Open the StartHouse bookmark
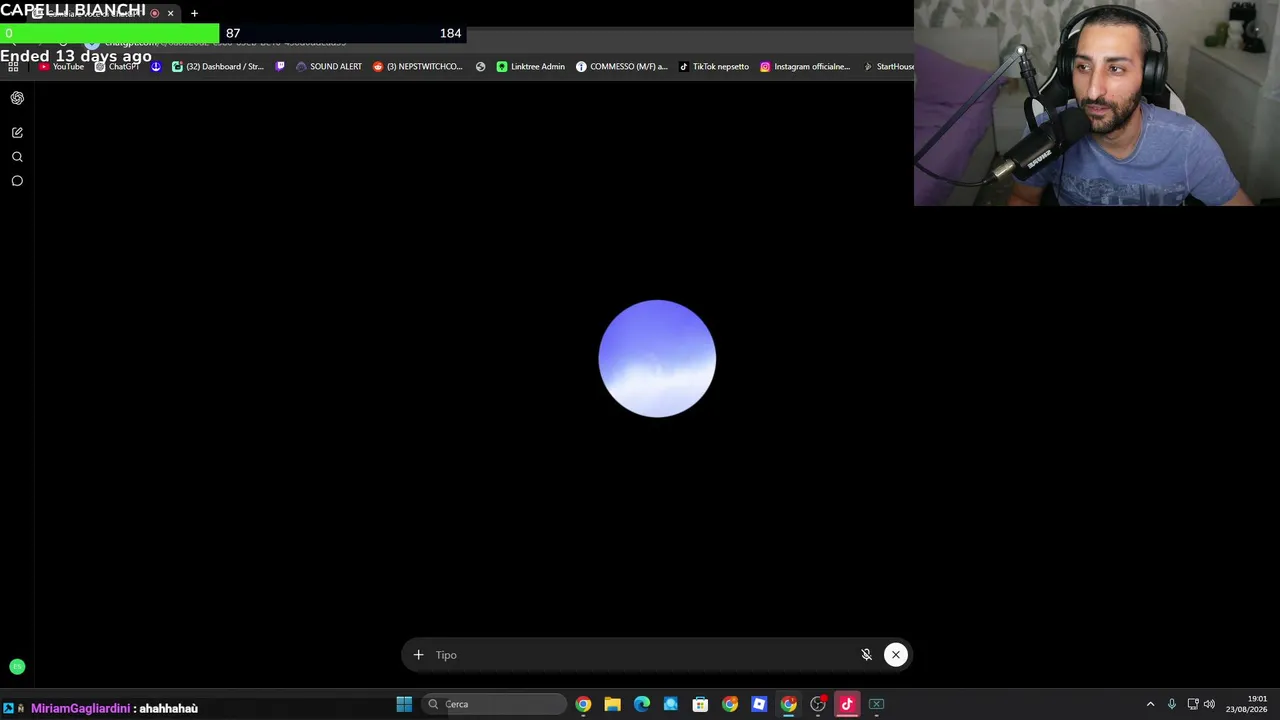Viewport: 1280px width, 720px height. 889,67
